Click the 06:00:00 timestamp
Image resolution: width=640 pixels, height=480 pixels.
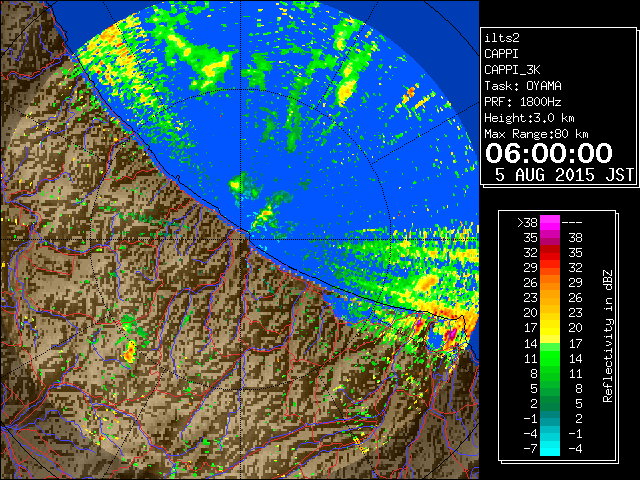click(x=549, y=153)
